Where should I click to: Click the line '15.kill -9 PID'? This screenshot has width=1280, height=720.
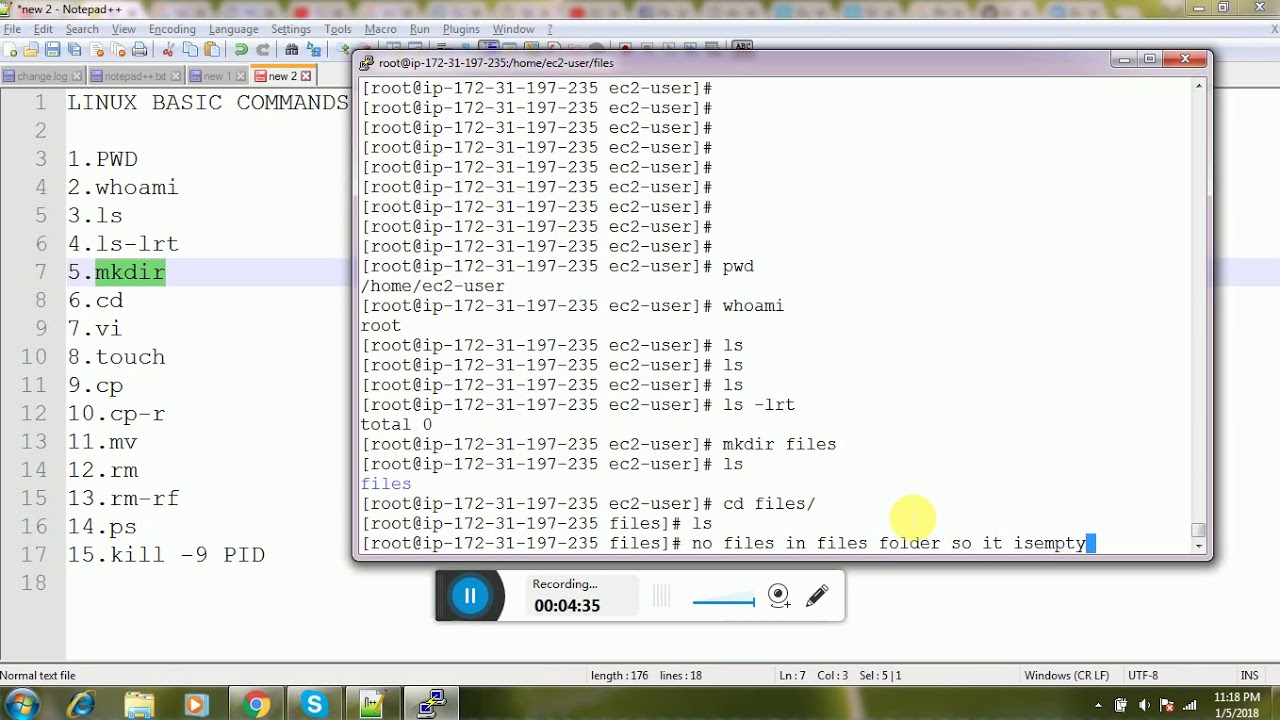(x=166, y=554)
